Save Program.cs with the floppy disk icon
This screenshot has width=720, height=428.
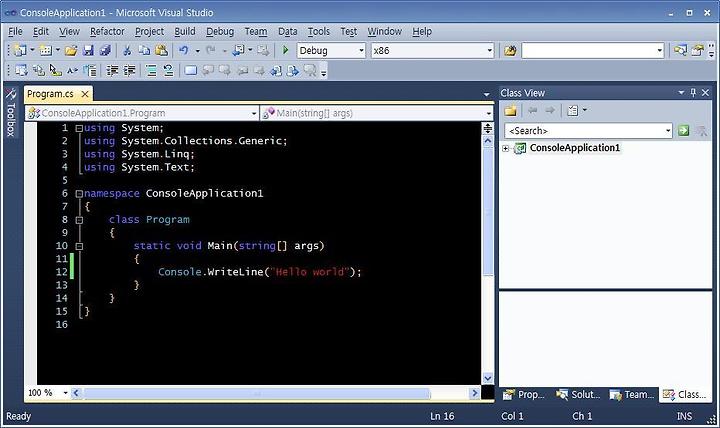(x=88, y=51)
